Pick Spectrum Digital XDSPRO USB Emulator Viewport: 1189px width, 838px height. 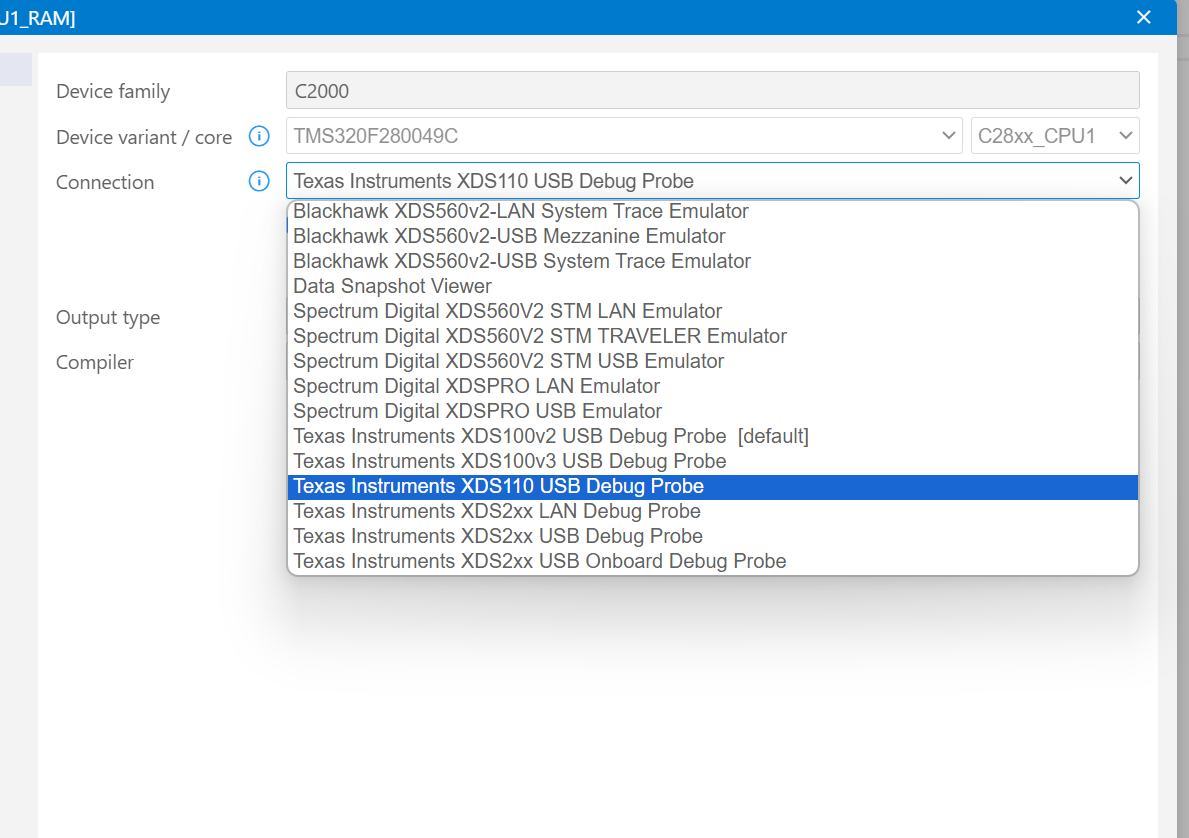[712, 411]
